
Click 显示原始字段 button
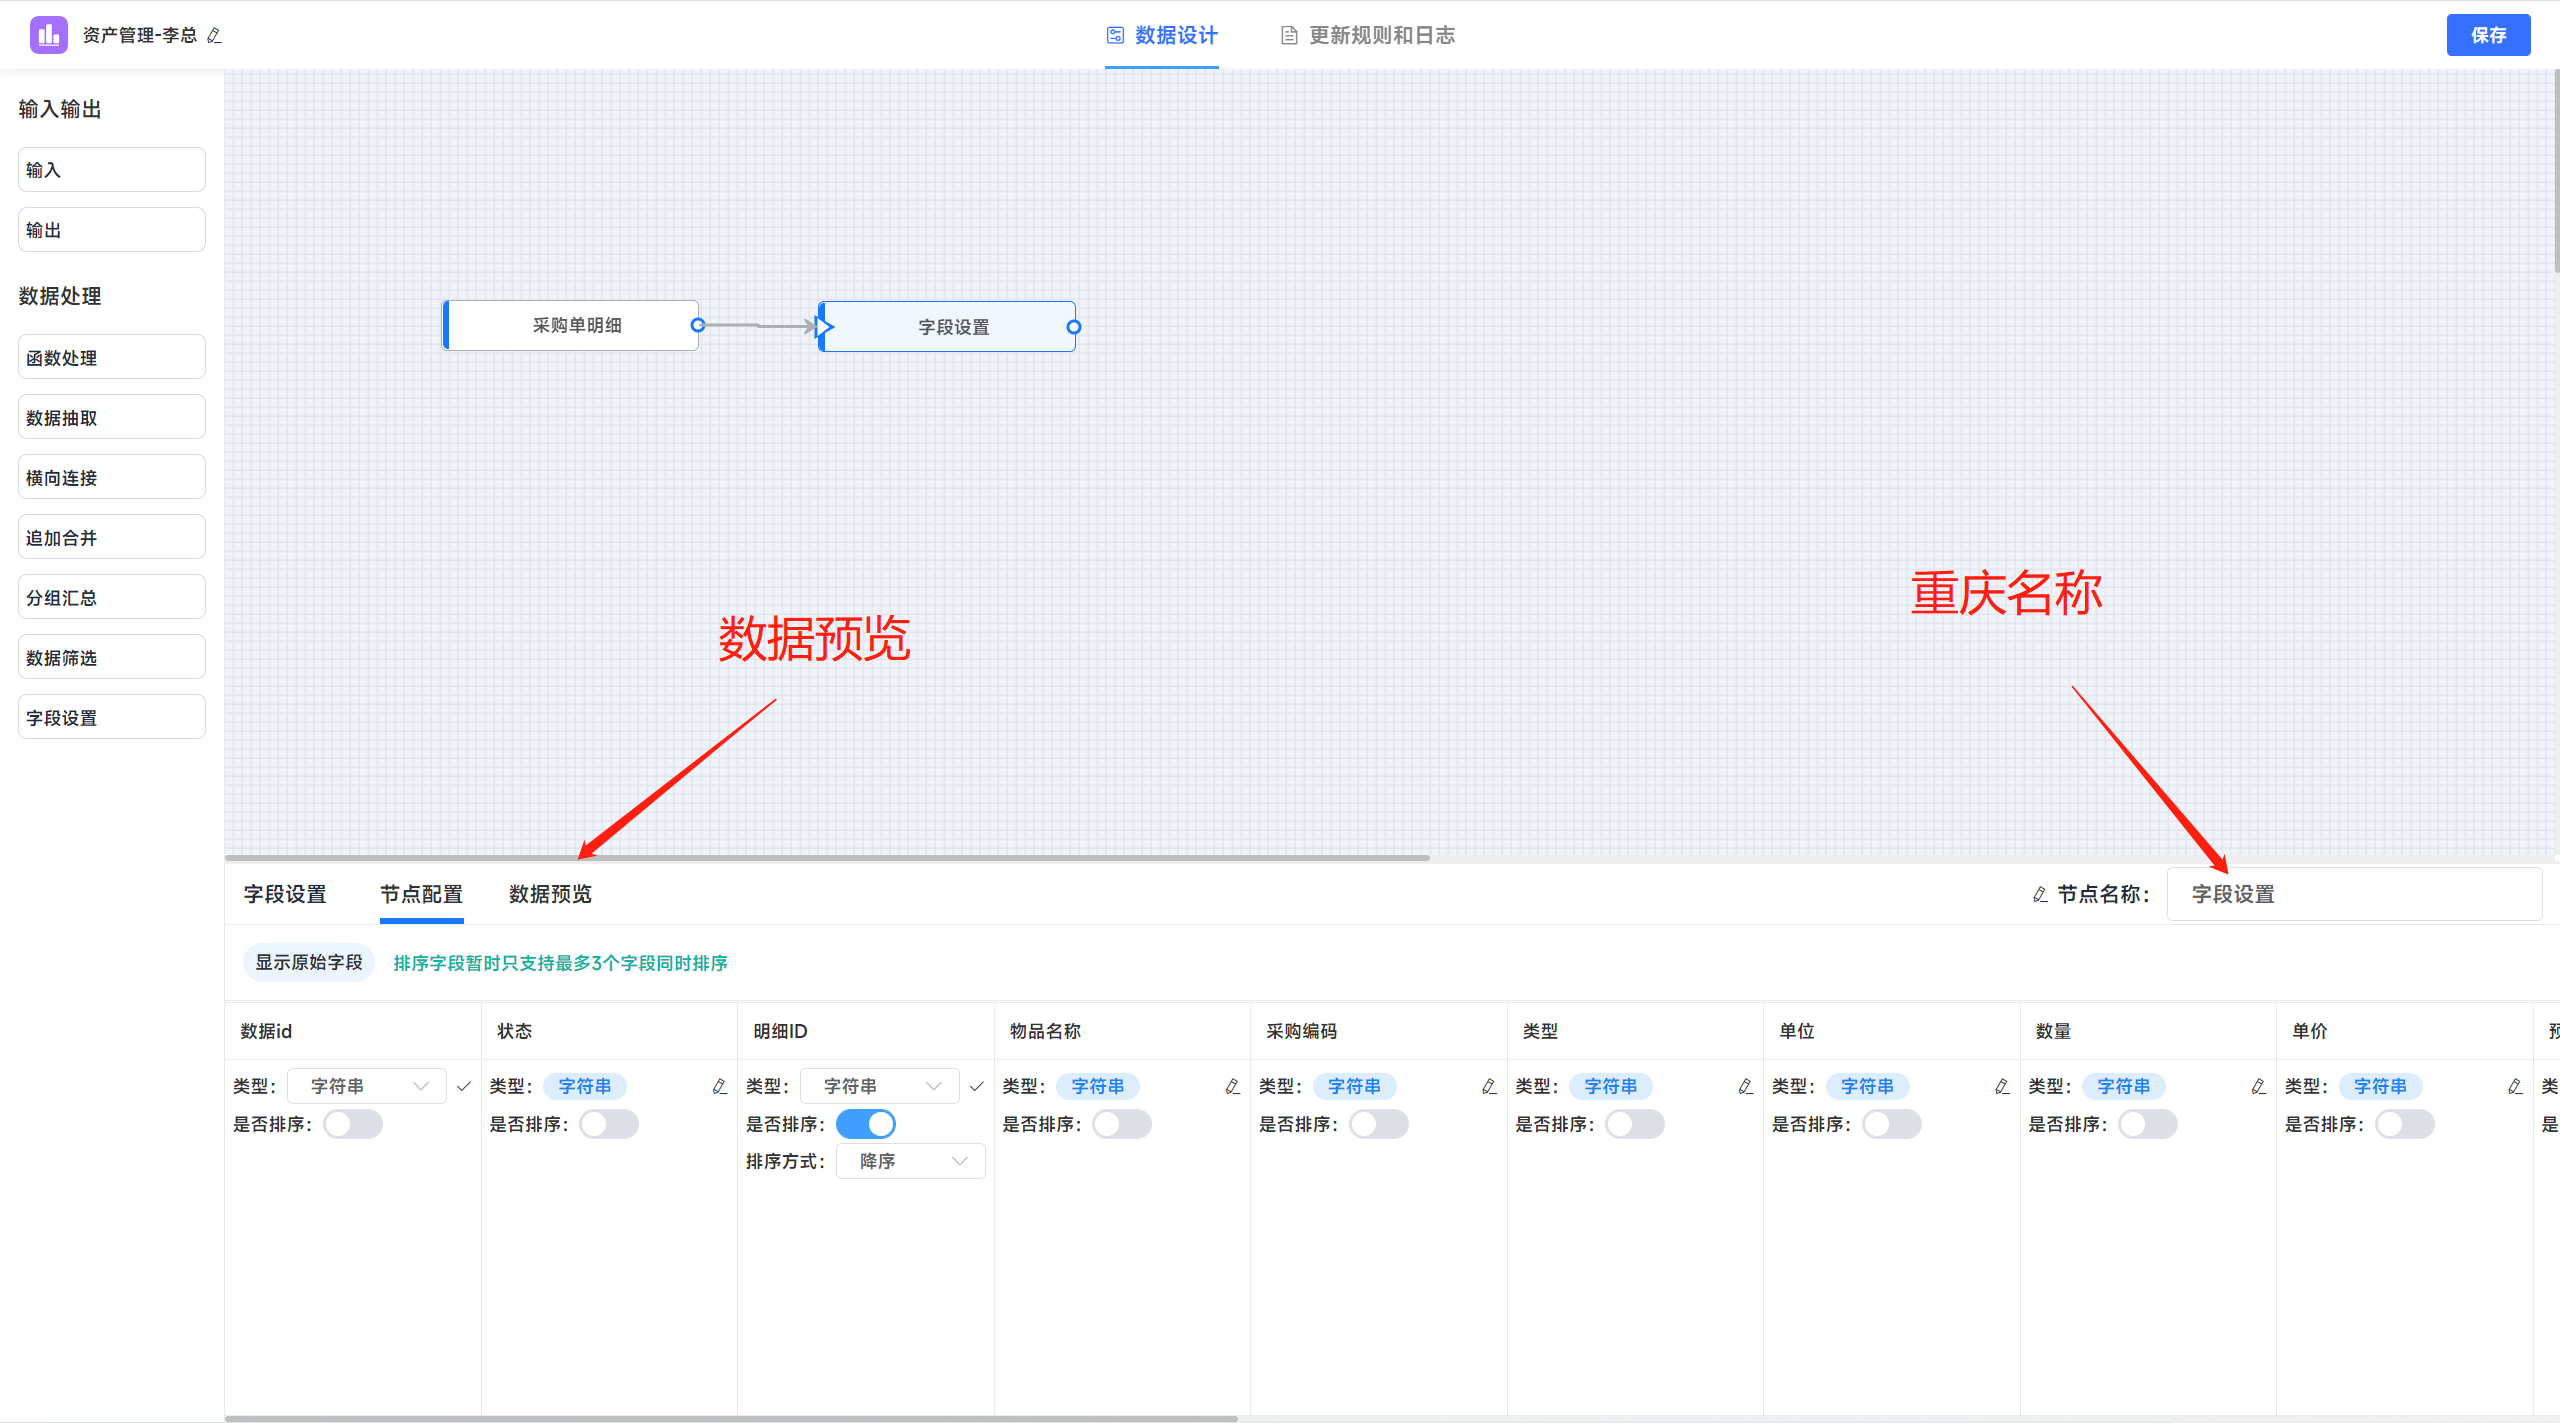pyautogui.click(x=309, y=962)
